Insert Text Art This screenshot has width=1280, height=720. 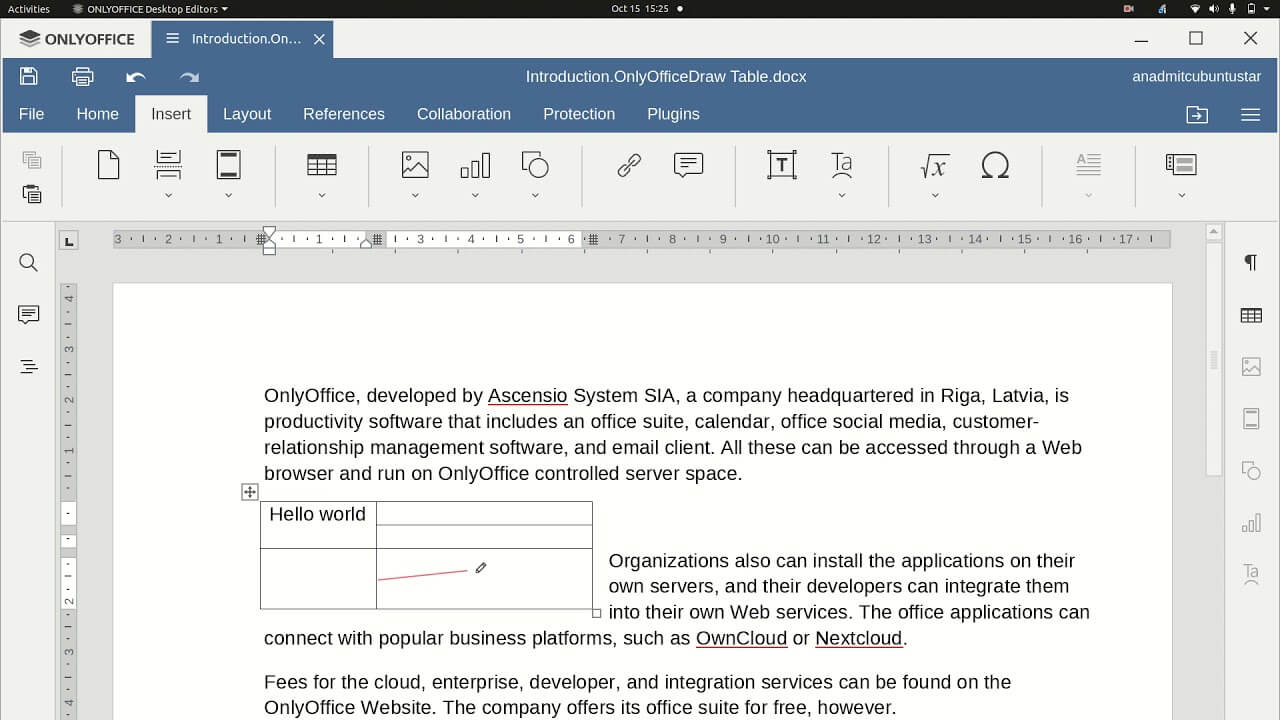coord(842,164)
